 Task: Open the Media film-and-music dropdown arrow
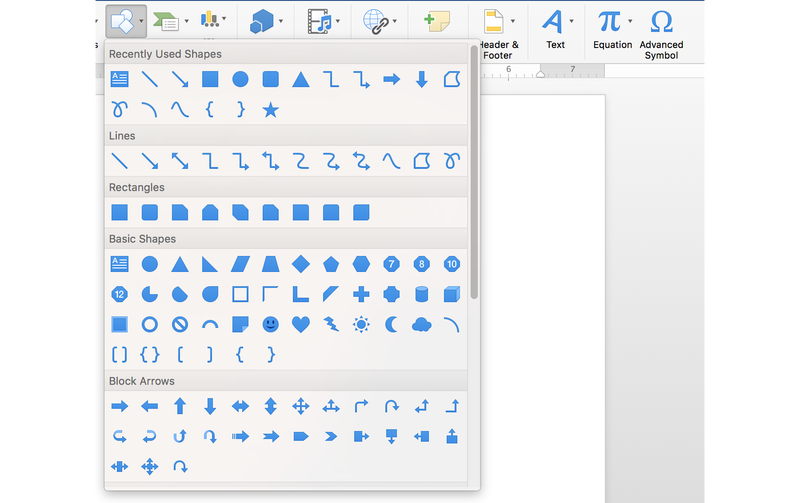click(338, 21)
